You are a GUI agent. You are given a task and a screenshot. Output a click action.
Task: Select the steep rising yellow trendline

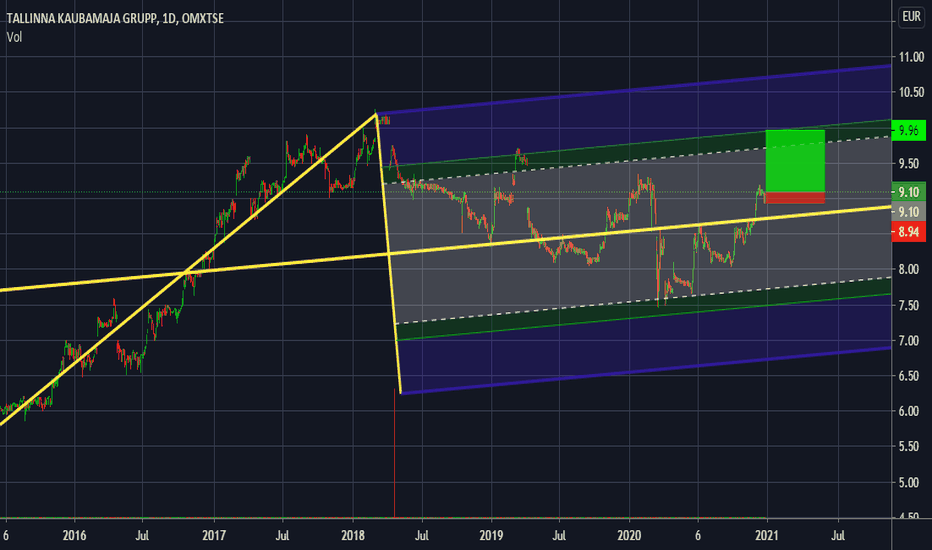pyautogui.click(x=188, y=271)
